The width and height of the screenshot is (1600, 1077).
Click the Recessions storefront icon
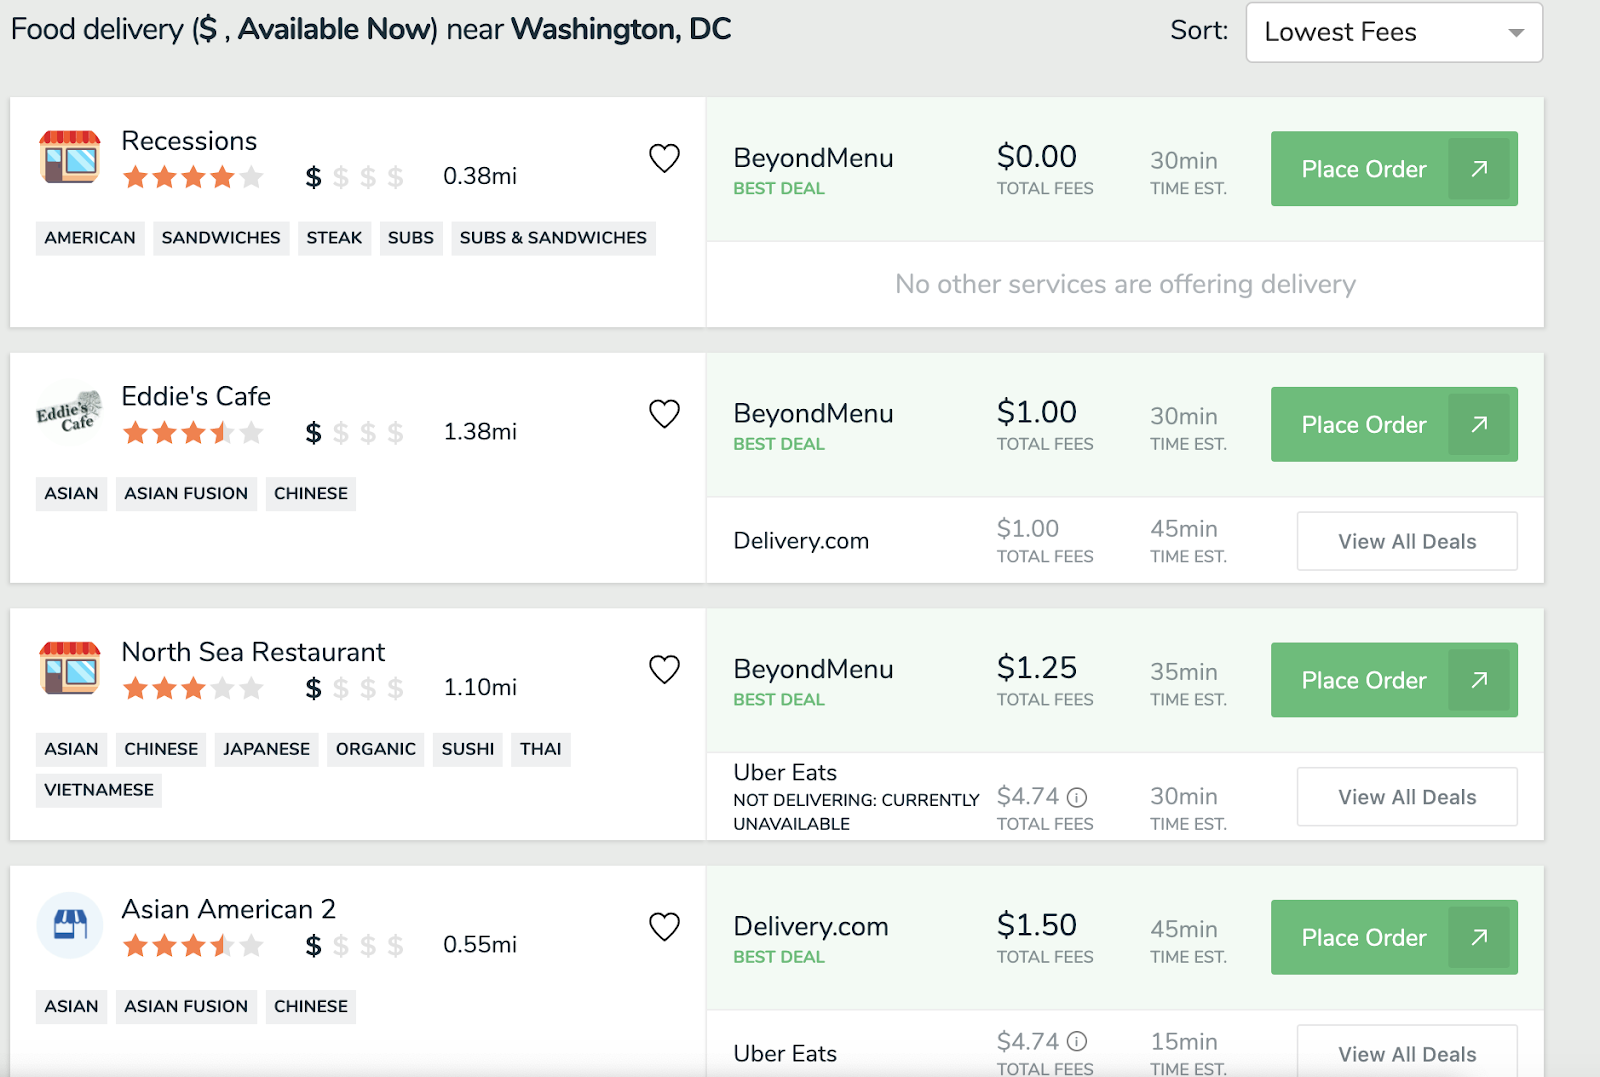[70, 157]
